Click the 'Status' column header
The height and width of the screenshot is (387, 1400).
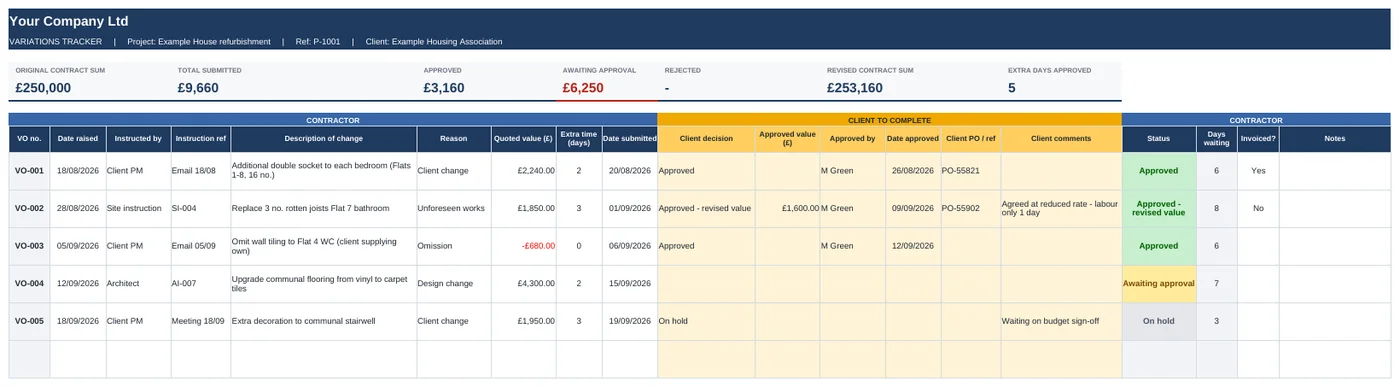pos(1159,139)
